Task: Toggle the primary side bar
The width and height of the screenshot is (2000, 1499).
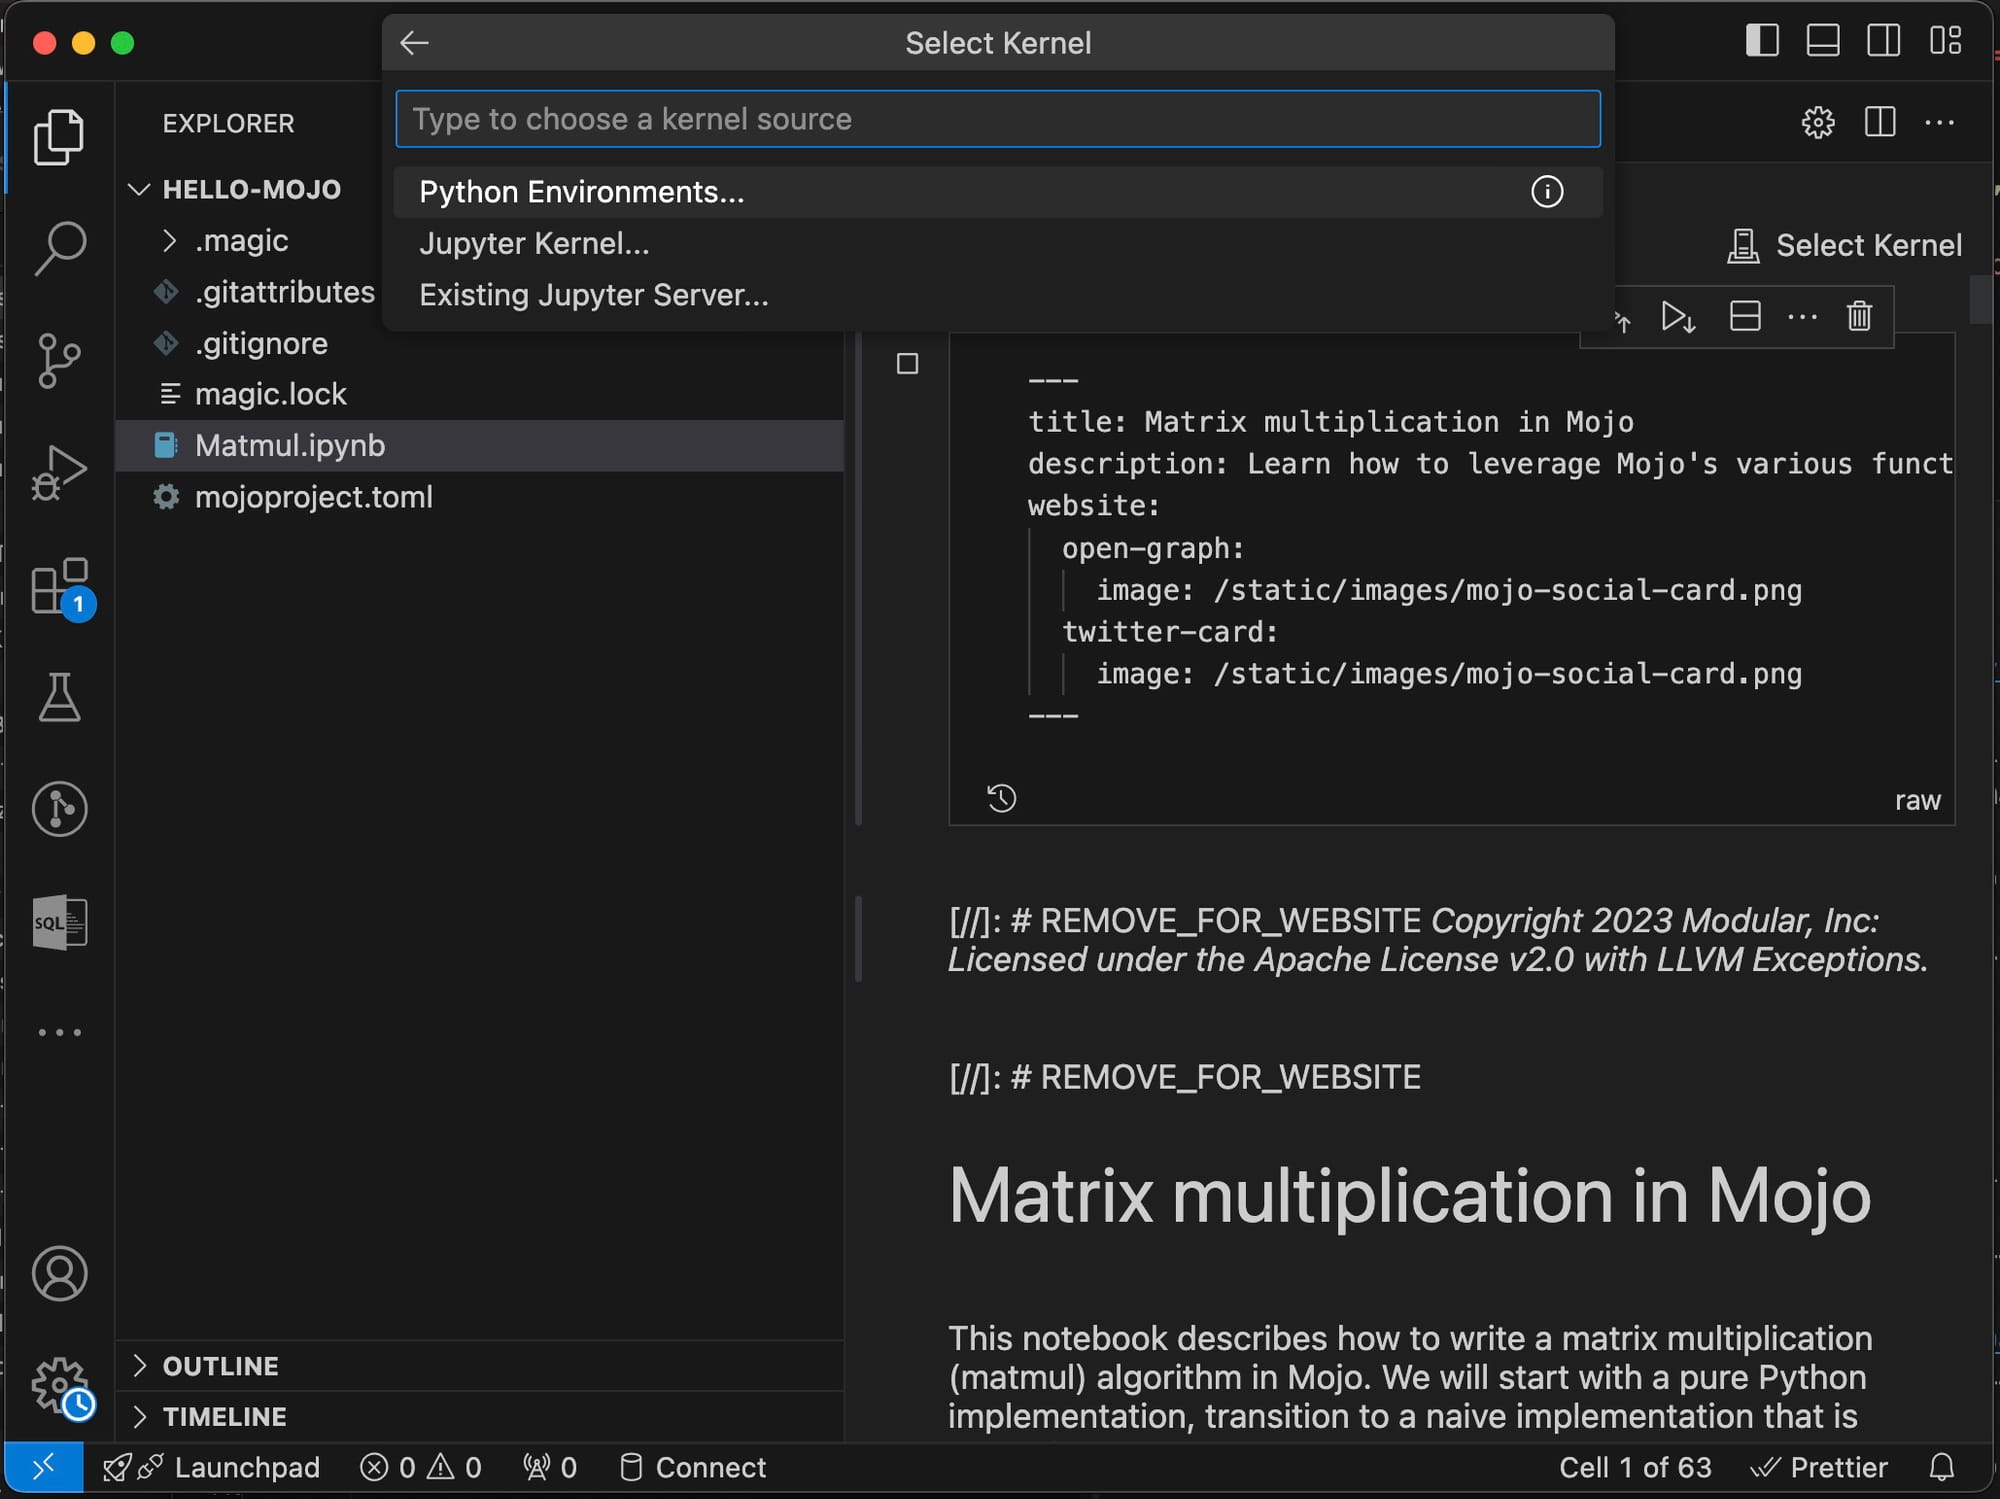Action: coord(1762,41)
